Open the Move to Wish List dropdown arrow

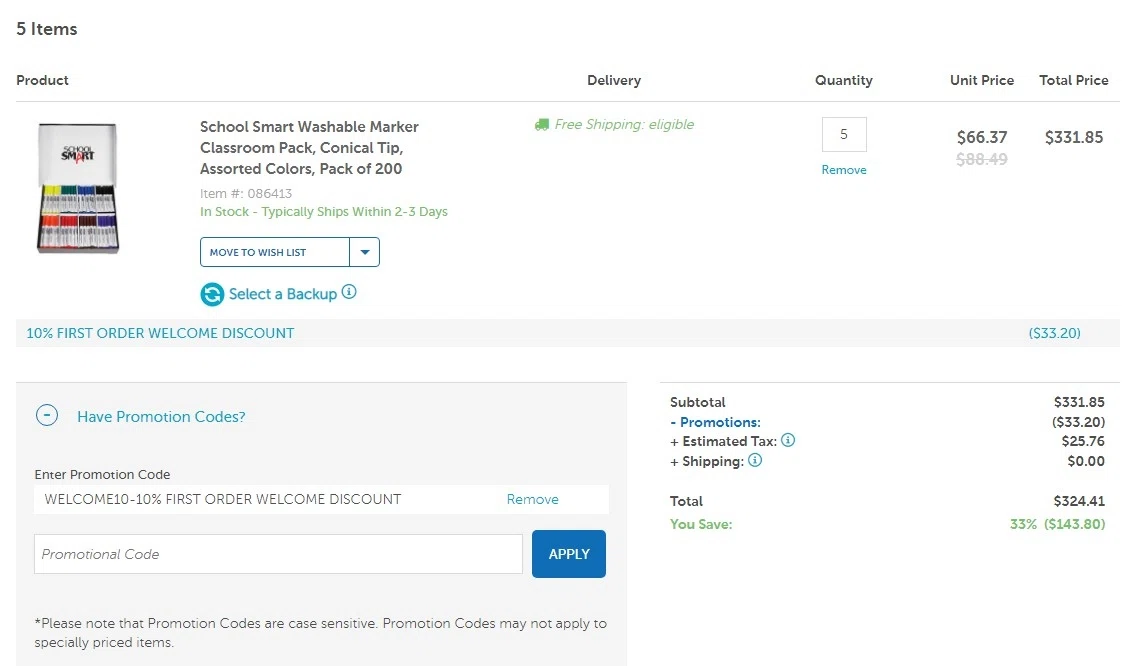pyautogui.click(x=364, y=252)
